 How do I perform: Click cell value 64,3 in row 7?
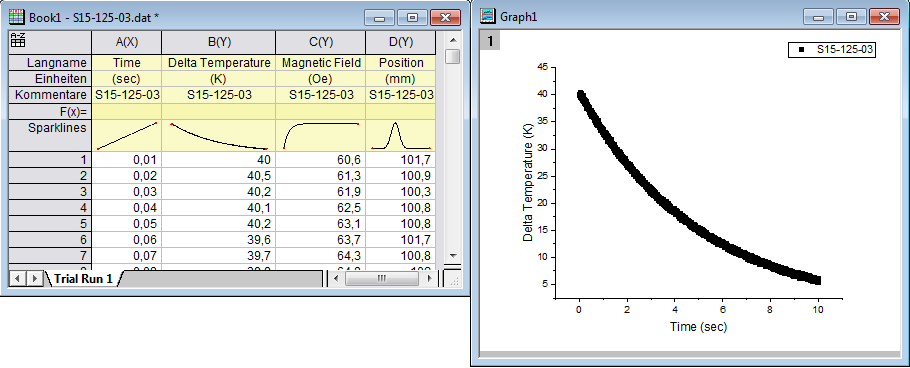tap(321, 255)
